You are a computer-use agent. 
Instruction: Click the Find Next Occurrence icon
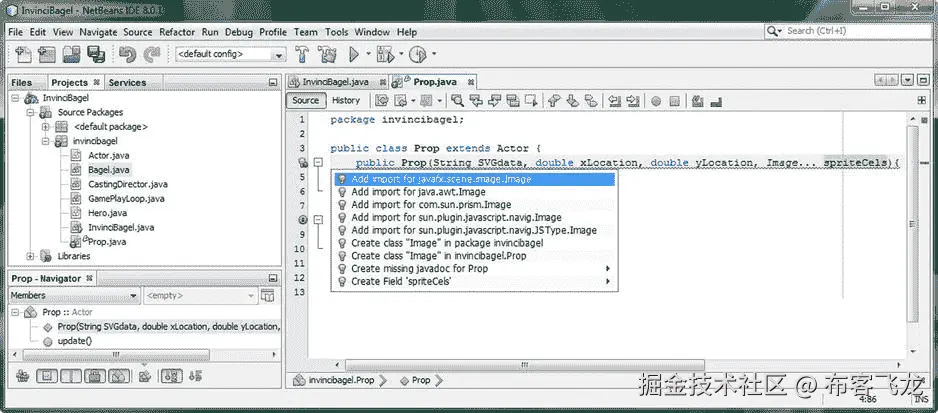click(x=494, y=101)
